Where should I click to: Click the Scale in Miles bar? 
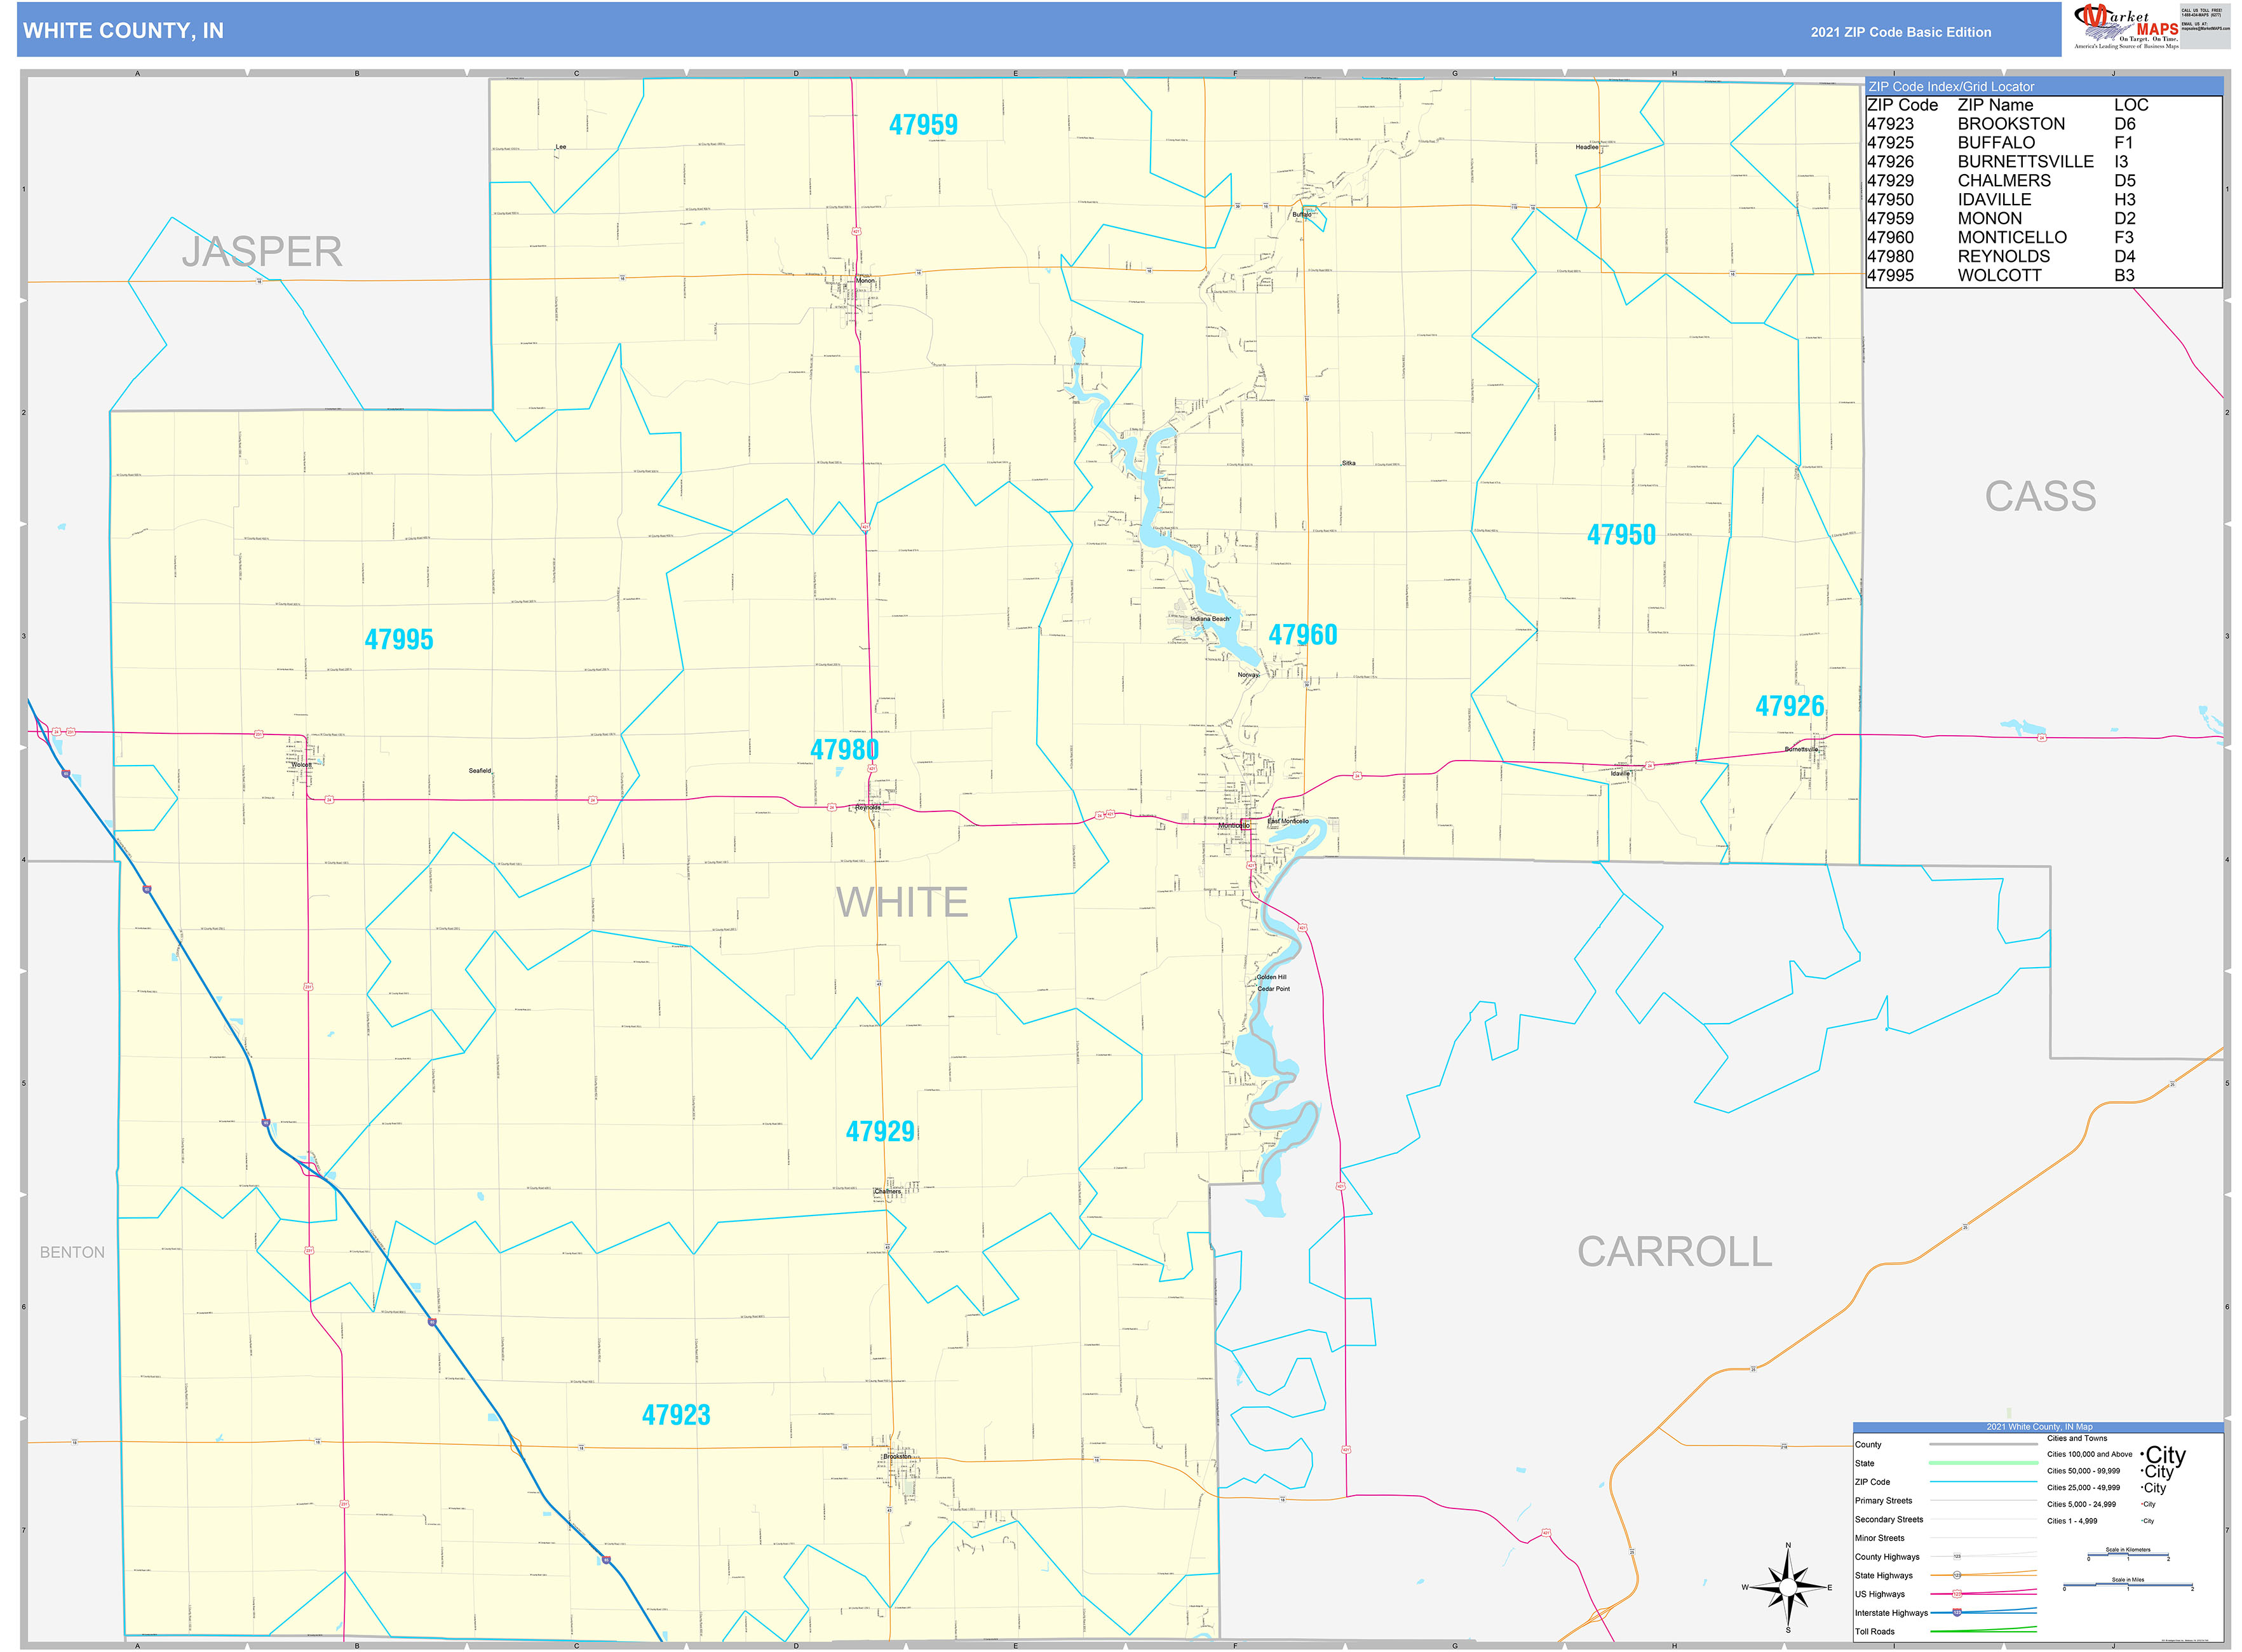2129,1585
